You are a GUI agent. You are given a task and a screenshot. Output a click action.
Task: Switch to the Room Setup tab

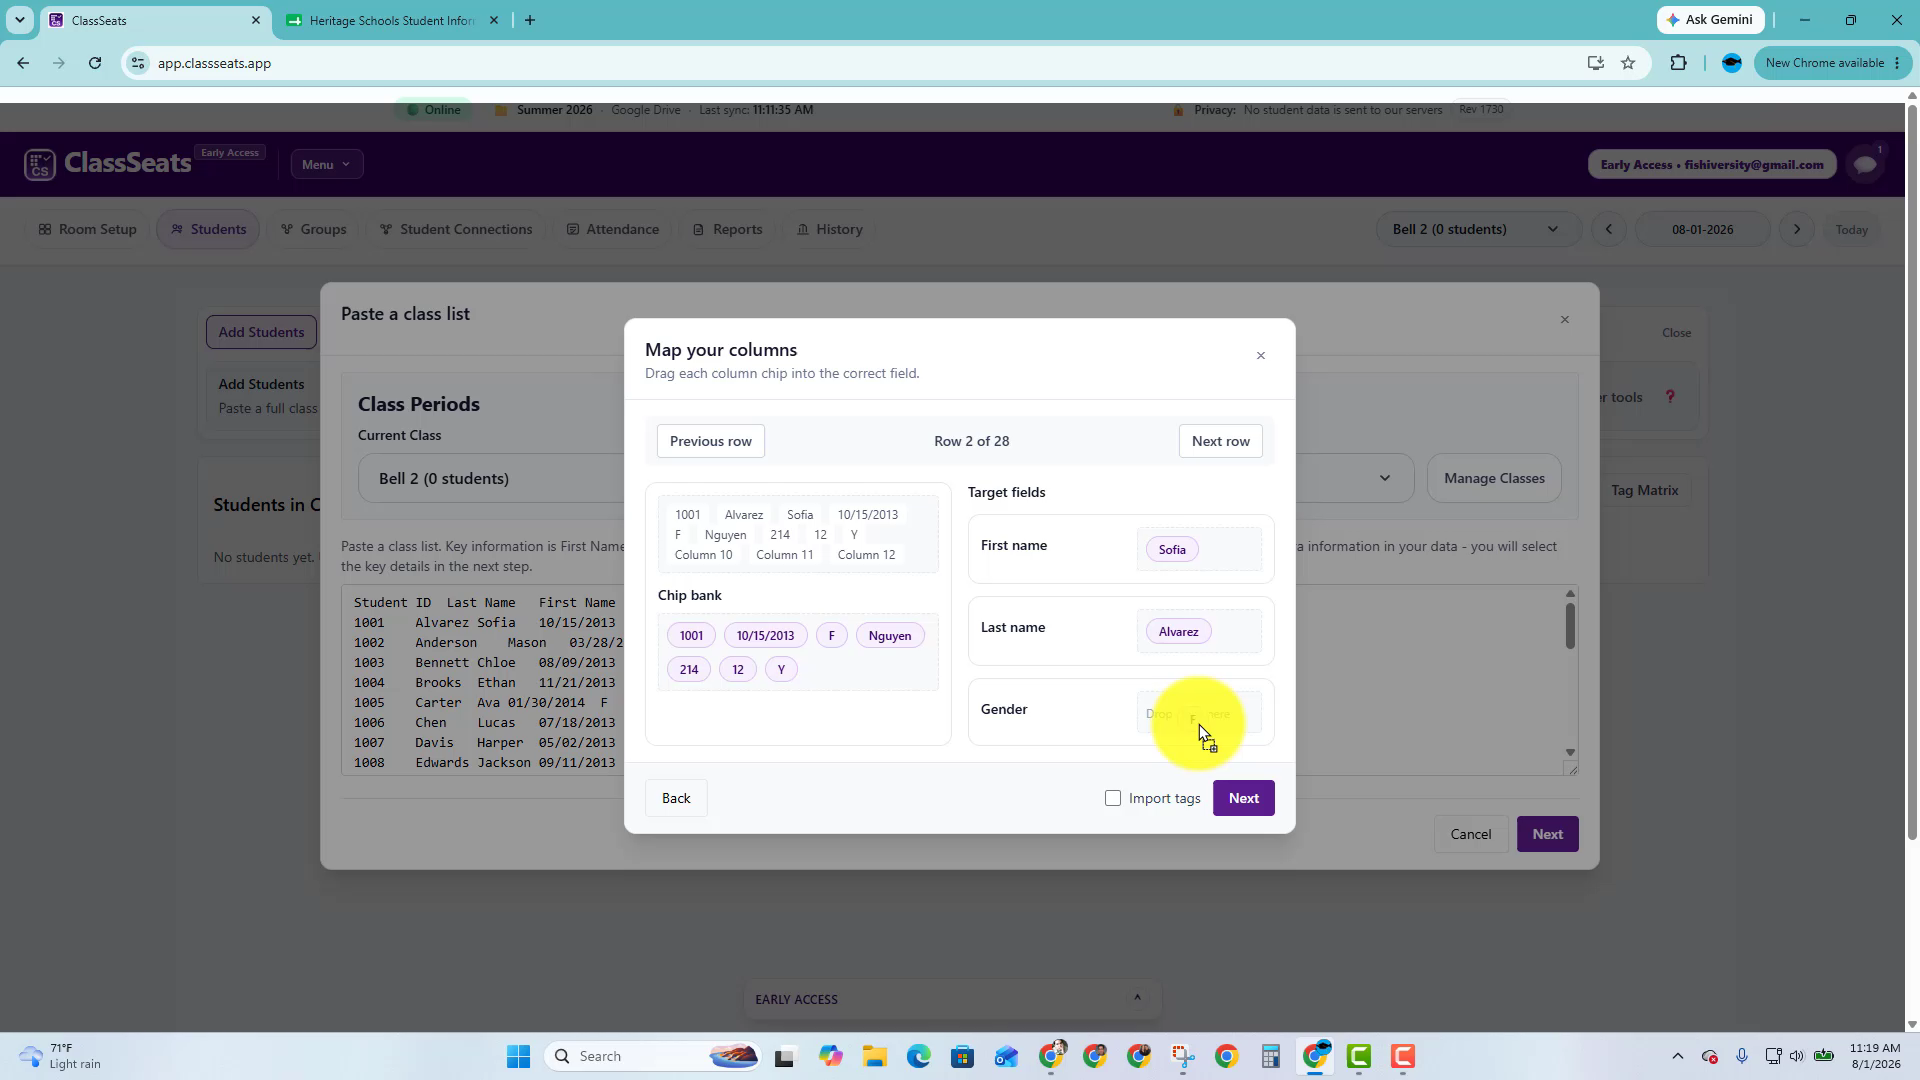coord(87,229)
